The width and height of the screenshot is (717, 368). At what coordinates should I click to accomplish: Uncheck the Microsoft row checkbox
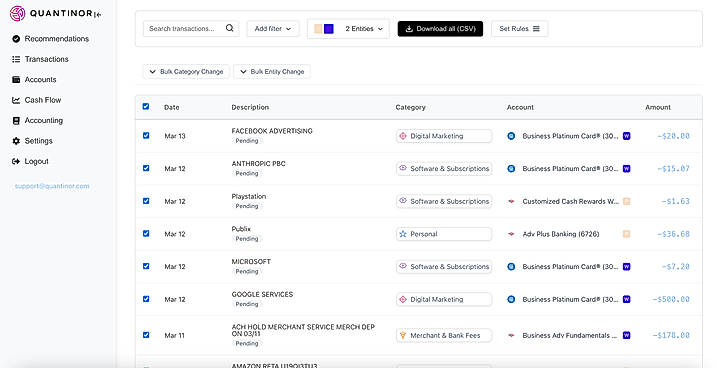tap(146, 266)
